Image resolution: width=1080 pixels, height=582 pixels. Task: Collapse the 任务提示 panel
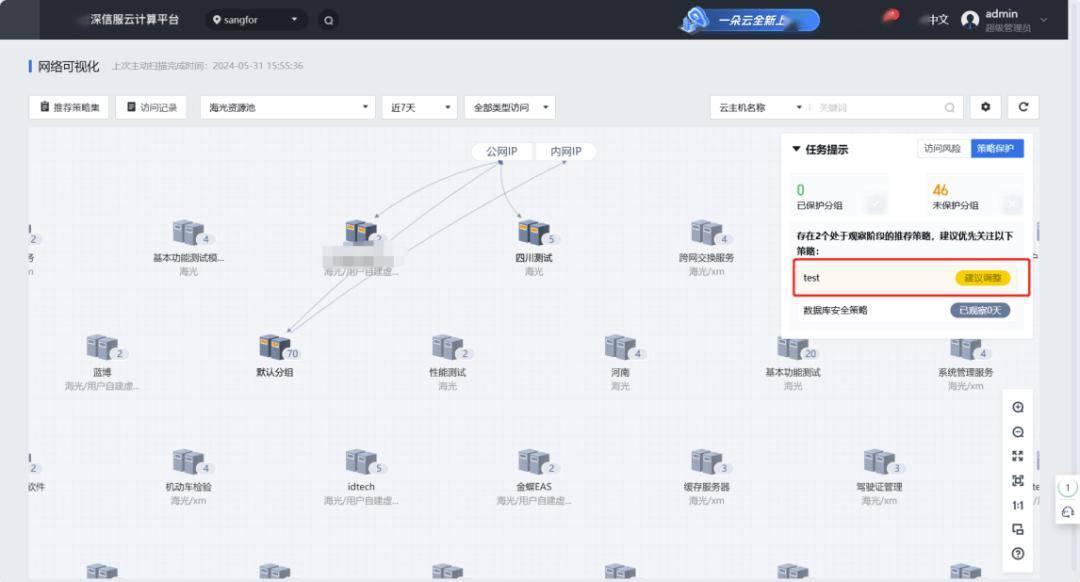point(796,149)
